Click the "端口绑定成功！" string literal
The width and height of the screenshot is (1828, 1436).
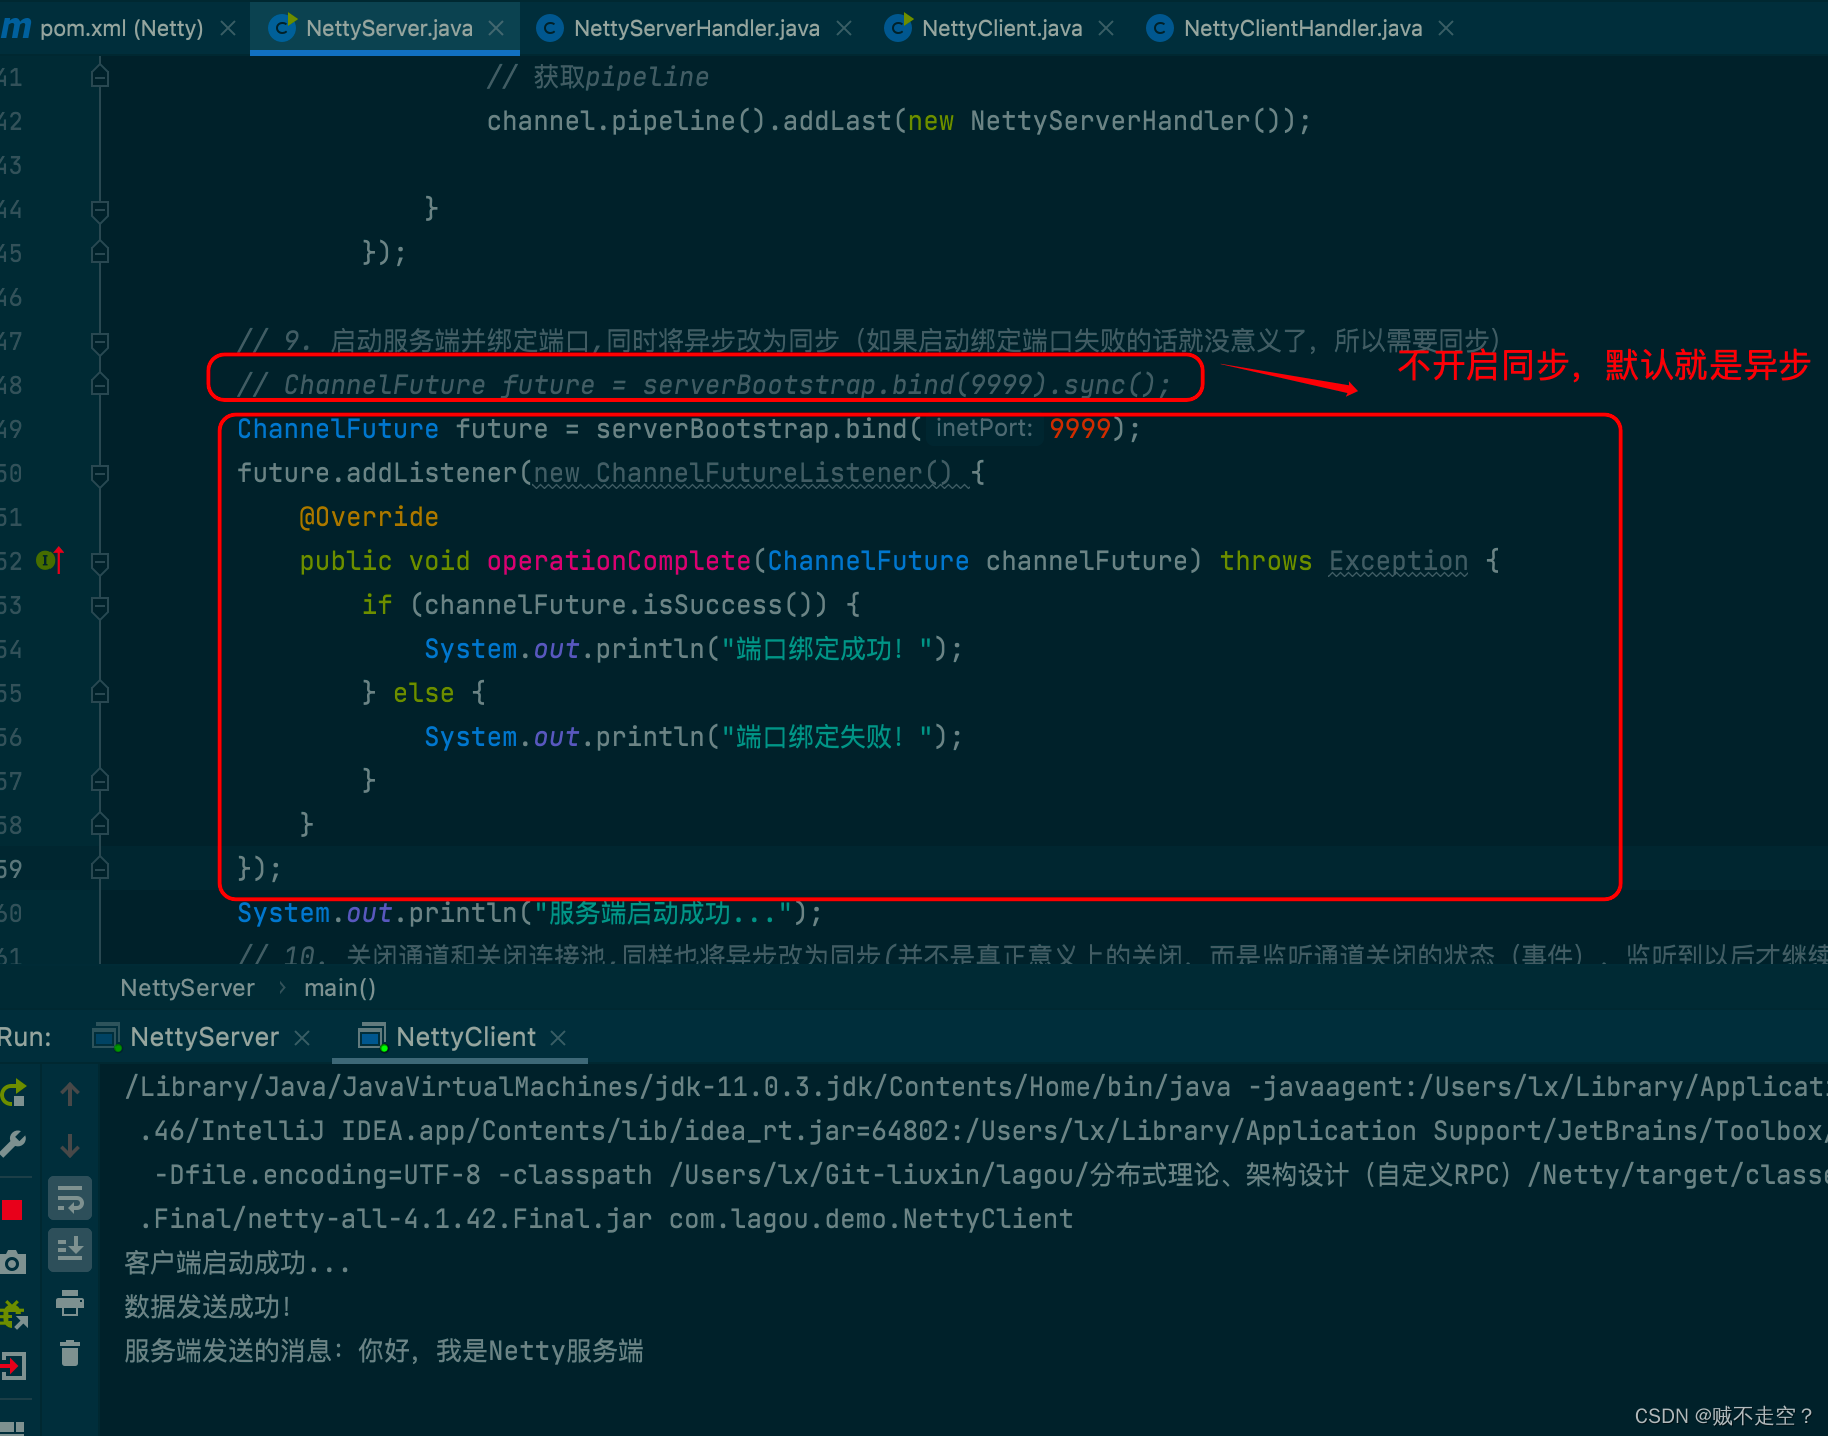828,649
